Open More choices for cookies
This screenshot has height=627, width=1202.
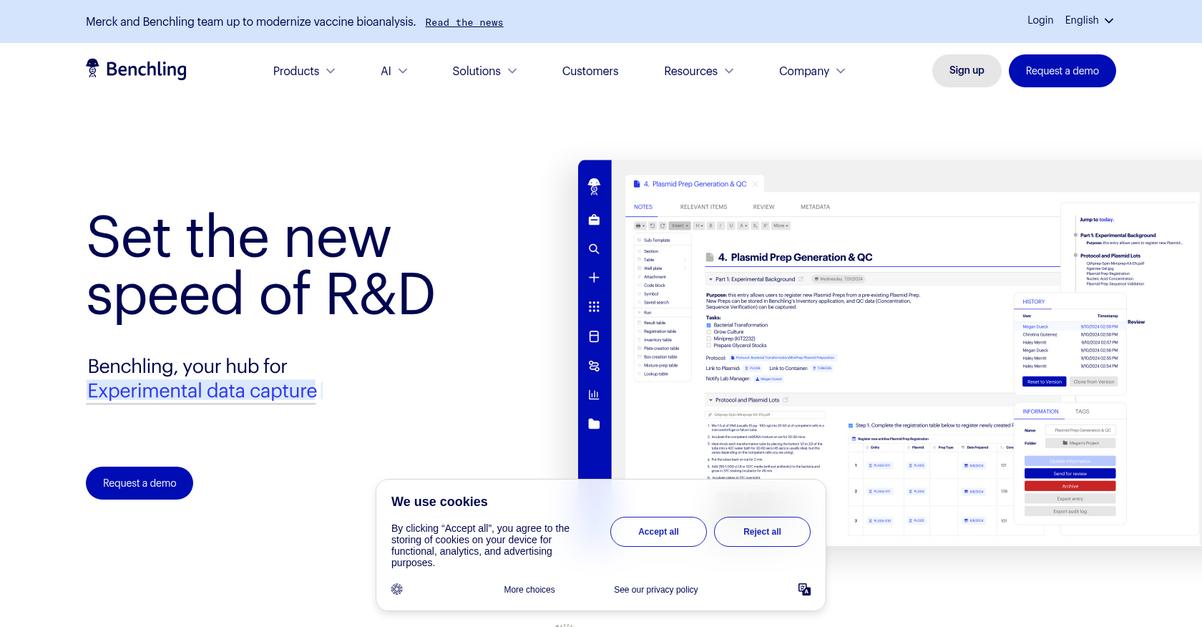pos(529,589)
